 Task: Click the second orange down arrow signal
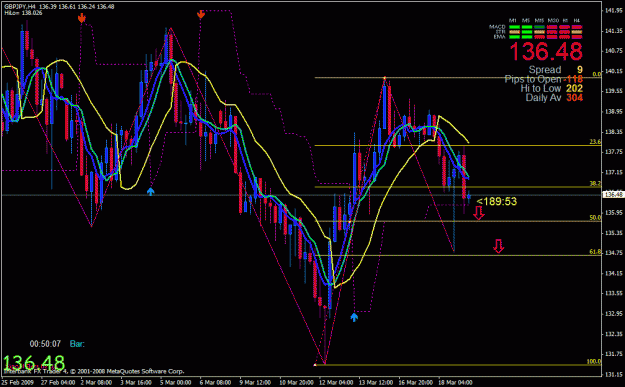[x=200, y=15]
